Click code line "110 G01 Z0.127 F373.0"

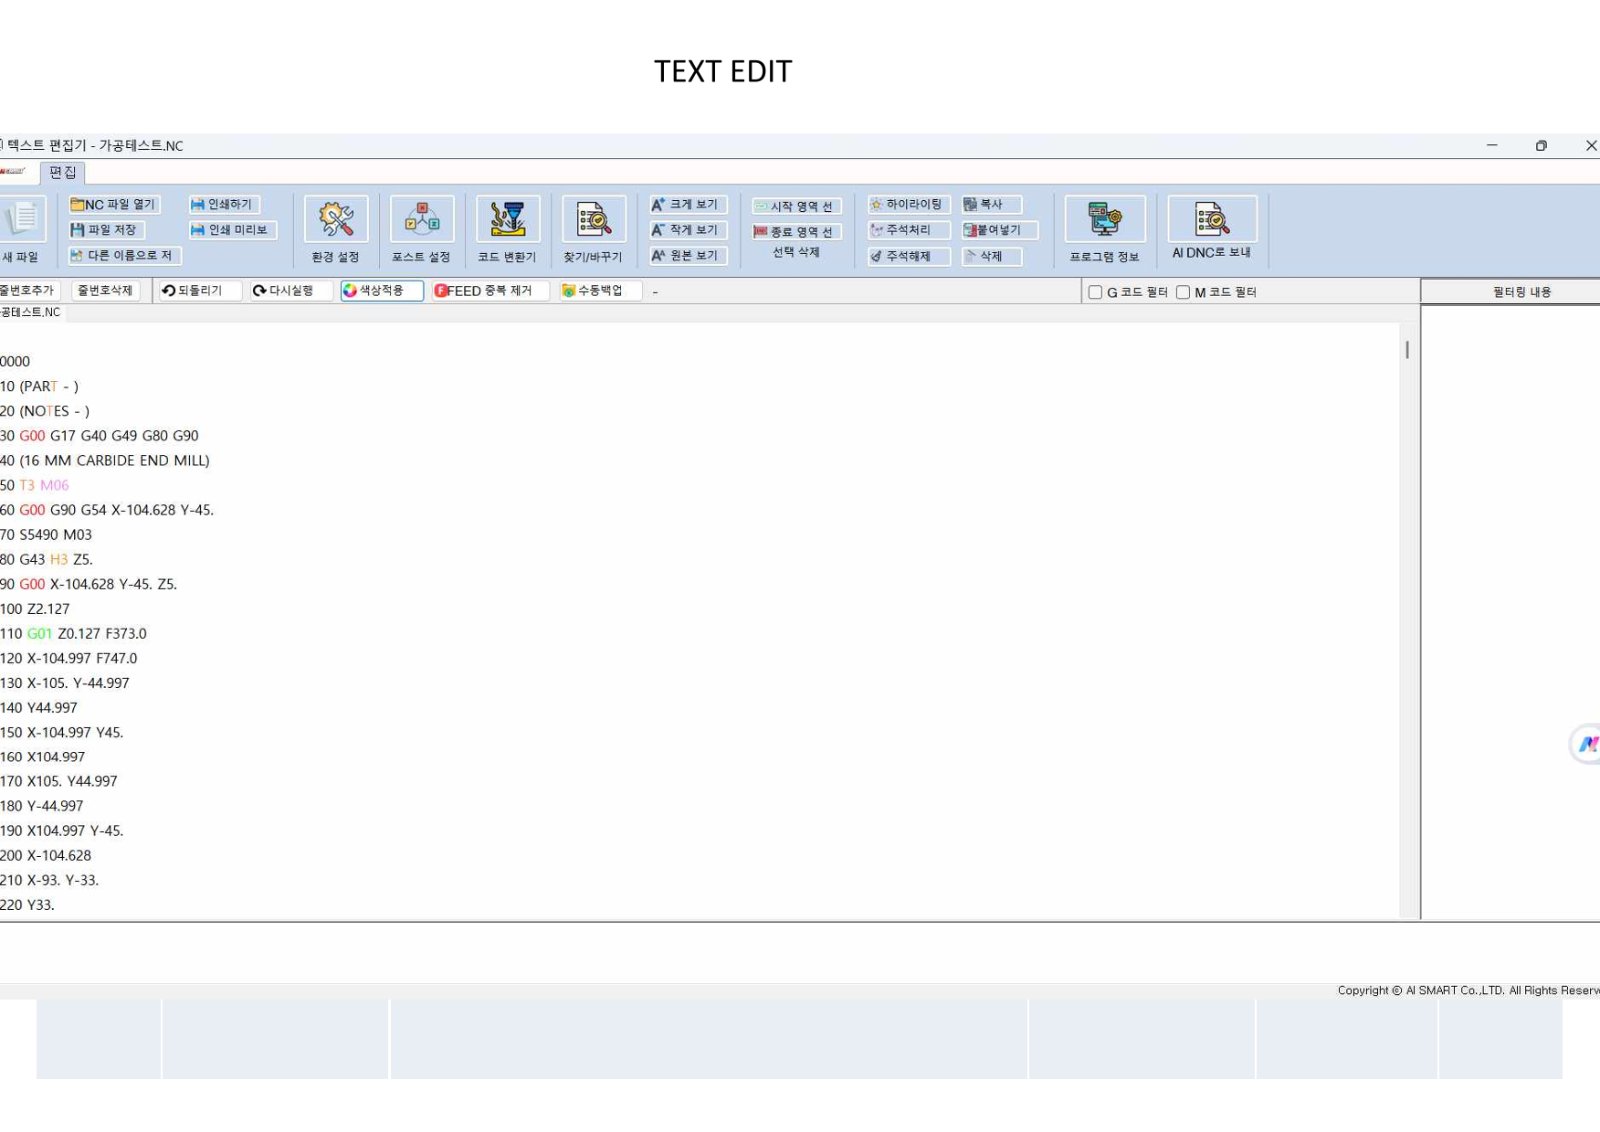click(73, 634)
